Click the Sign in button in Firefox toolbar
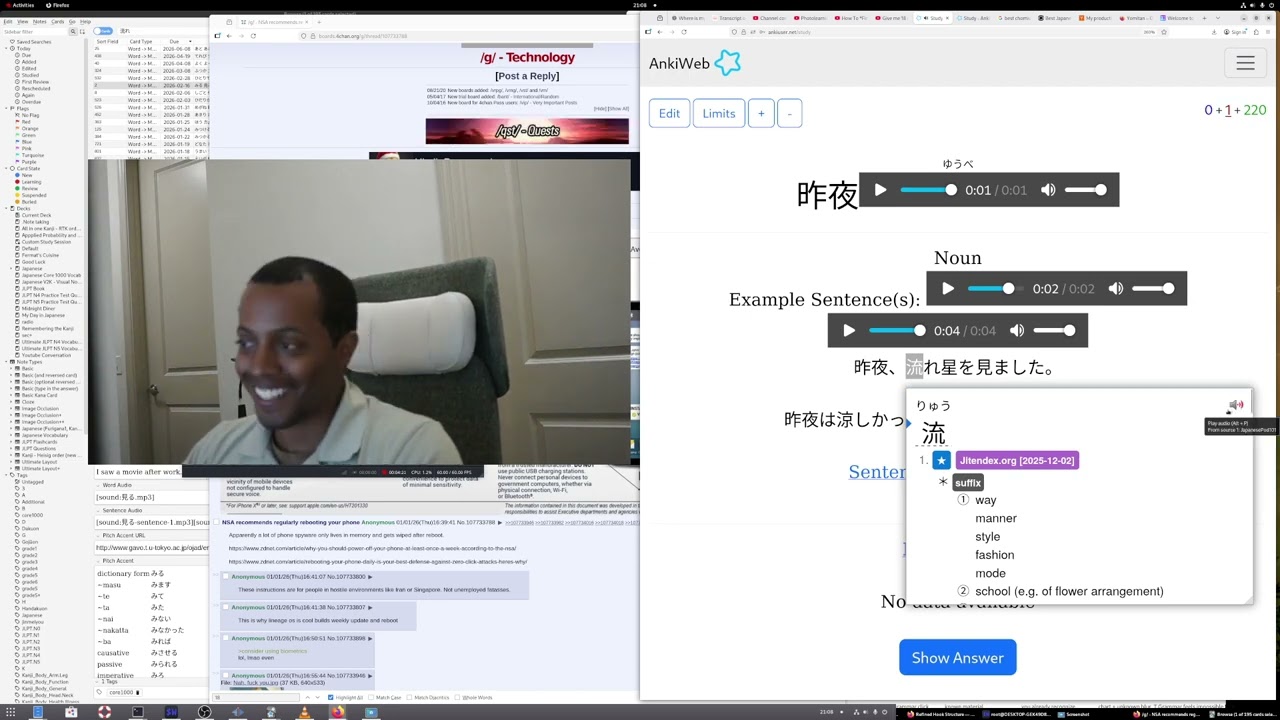The height and width of the screenshot is (720, 1280). pos(1237,32)
